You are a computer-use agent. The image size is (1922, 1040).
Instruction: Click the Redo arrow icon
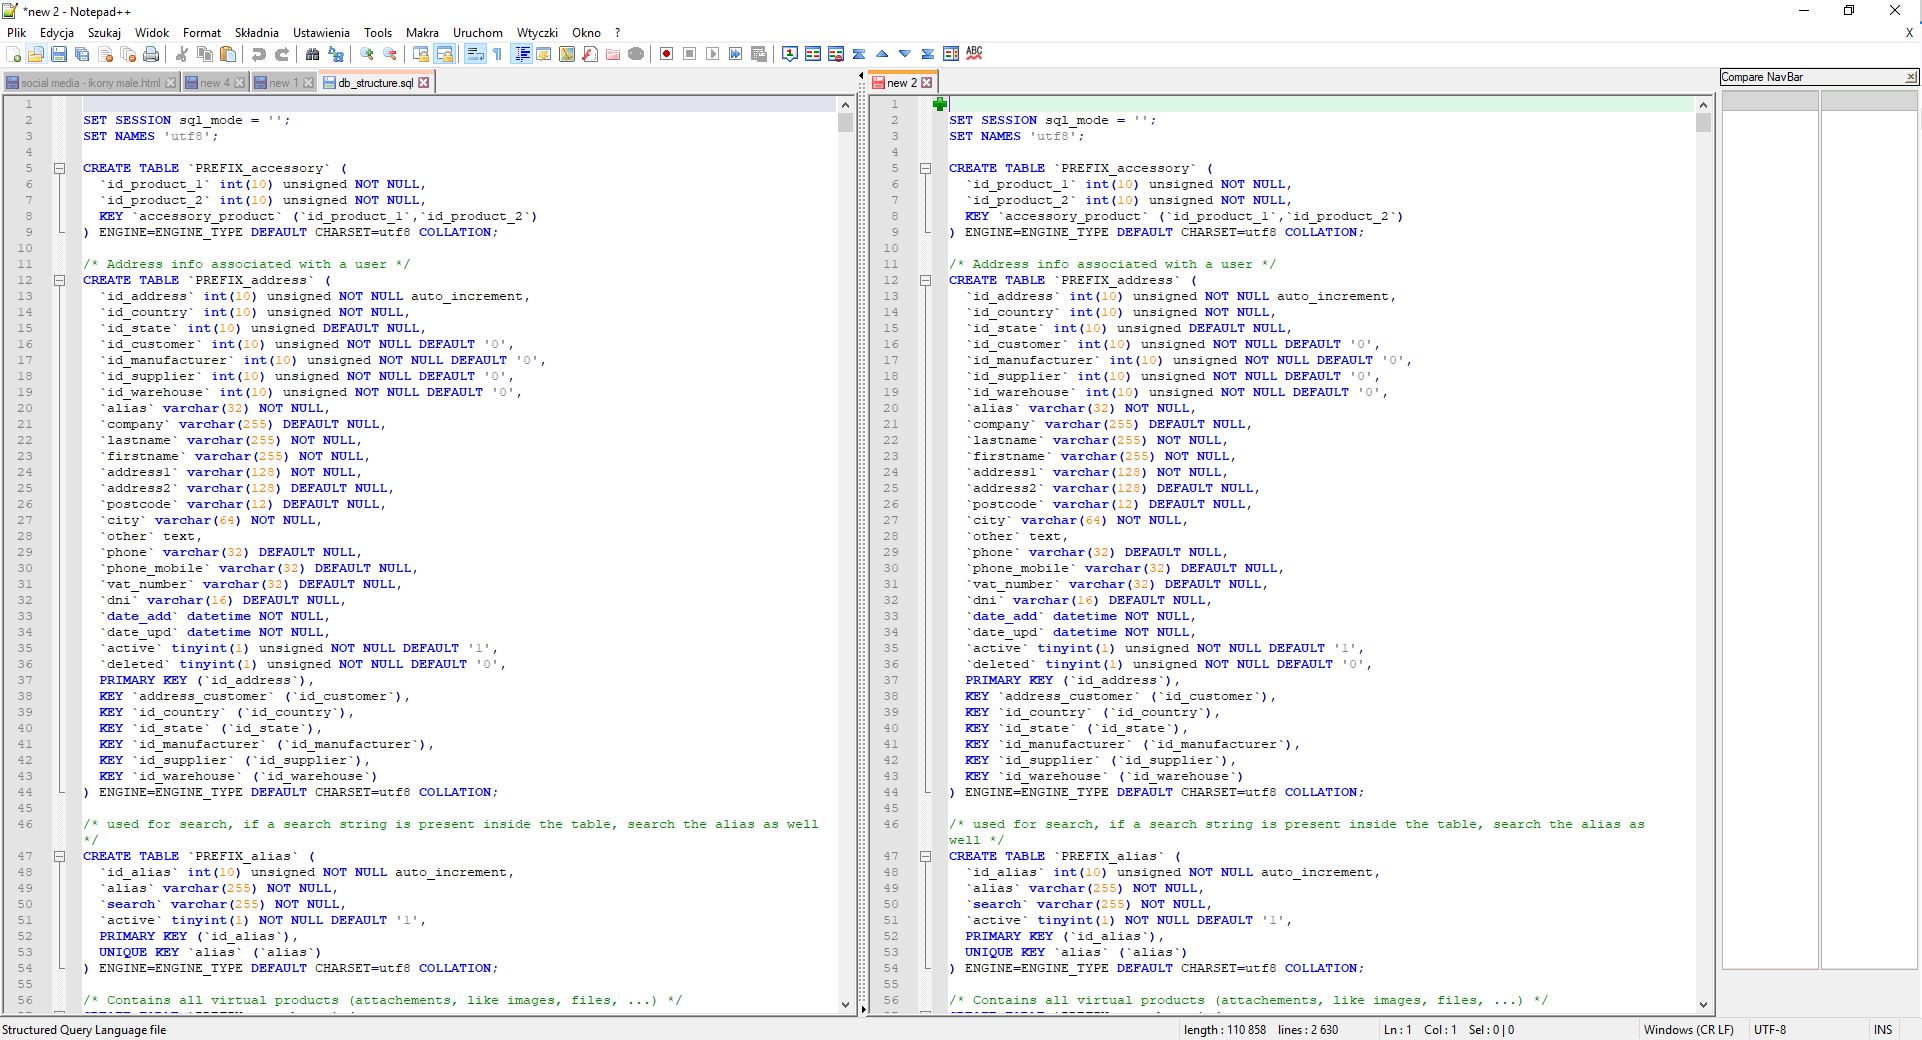282,54
